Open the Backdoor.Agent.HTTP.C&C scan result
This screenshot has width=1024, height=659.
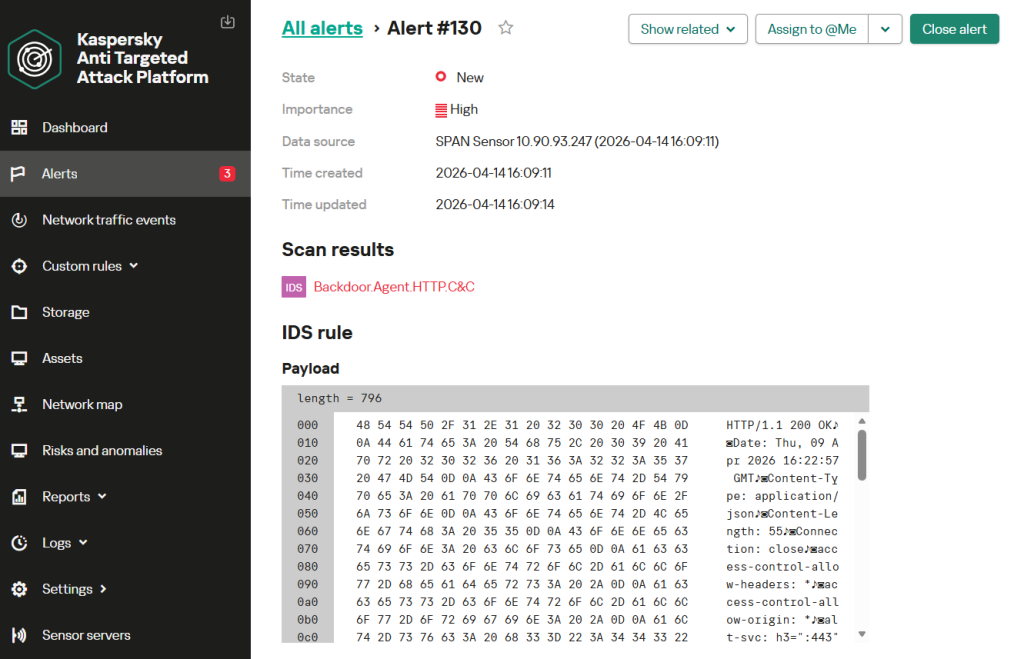pyautogui.click(x=393, y=287)
